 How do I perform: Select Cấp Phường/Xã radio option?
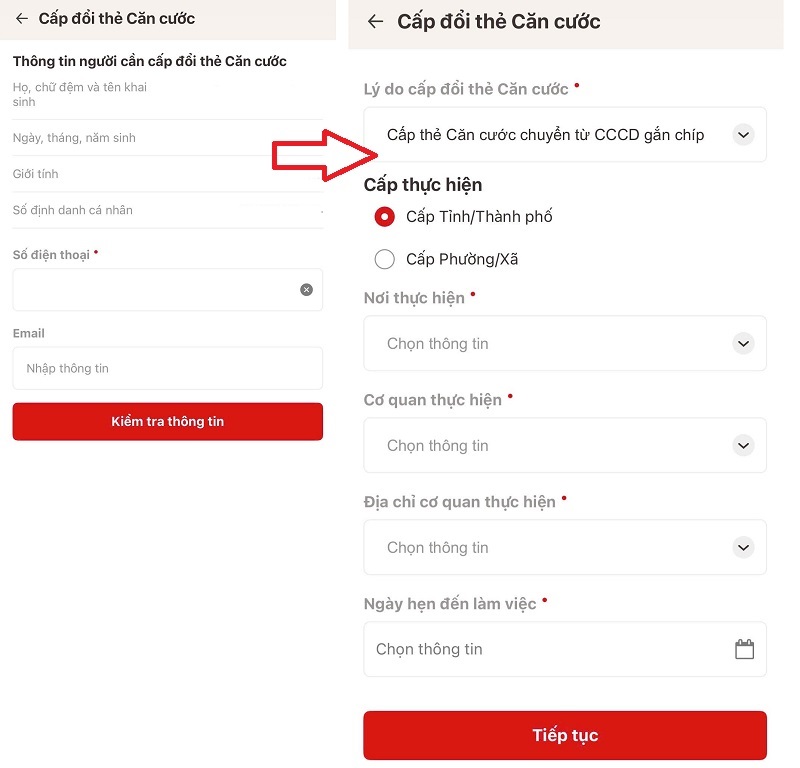pyautogui.click(x=384, y=260)
